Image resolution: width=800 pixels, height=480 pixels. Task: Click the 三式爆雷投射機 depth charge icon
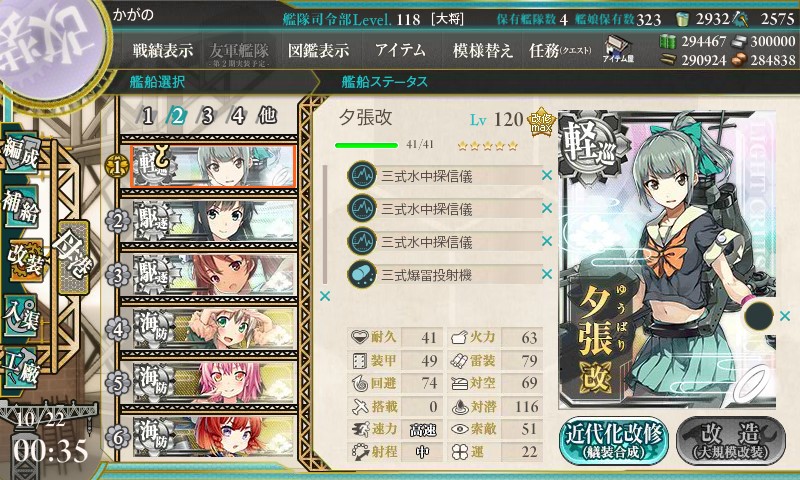(362, 274)
